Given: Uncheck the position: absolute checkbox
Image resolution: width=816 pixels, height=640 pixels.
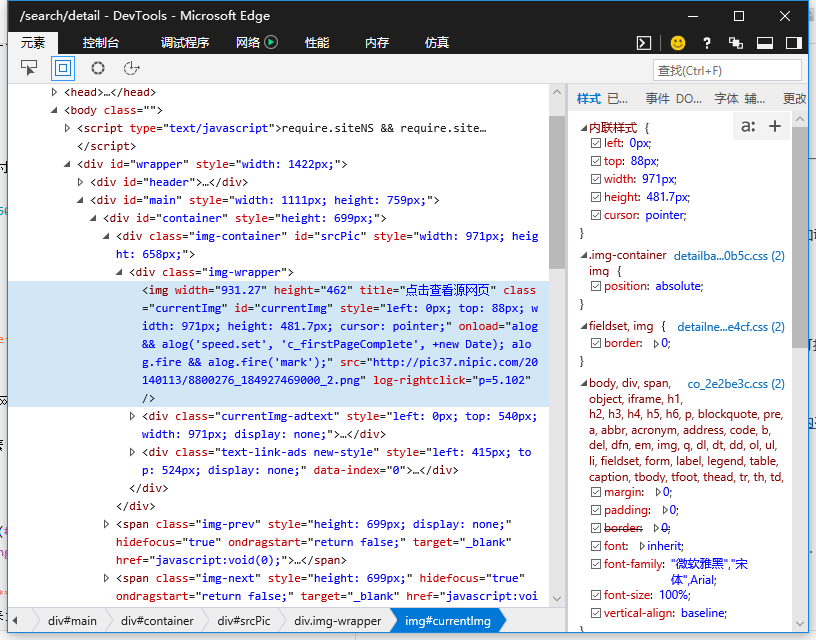Looking at the screenshot, I should click(597, 286).
